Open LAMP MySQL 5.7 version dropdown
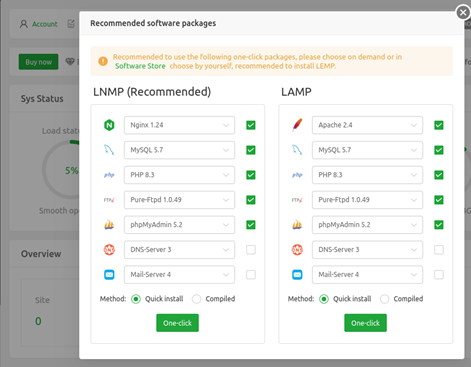This screenshot has height=367, width=471. click(367, 150)
